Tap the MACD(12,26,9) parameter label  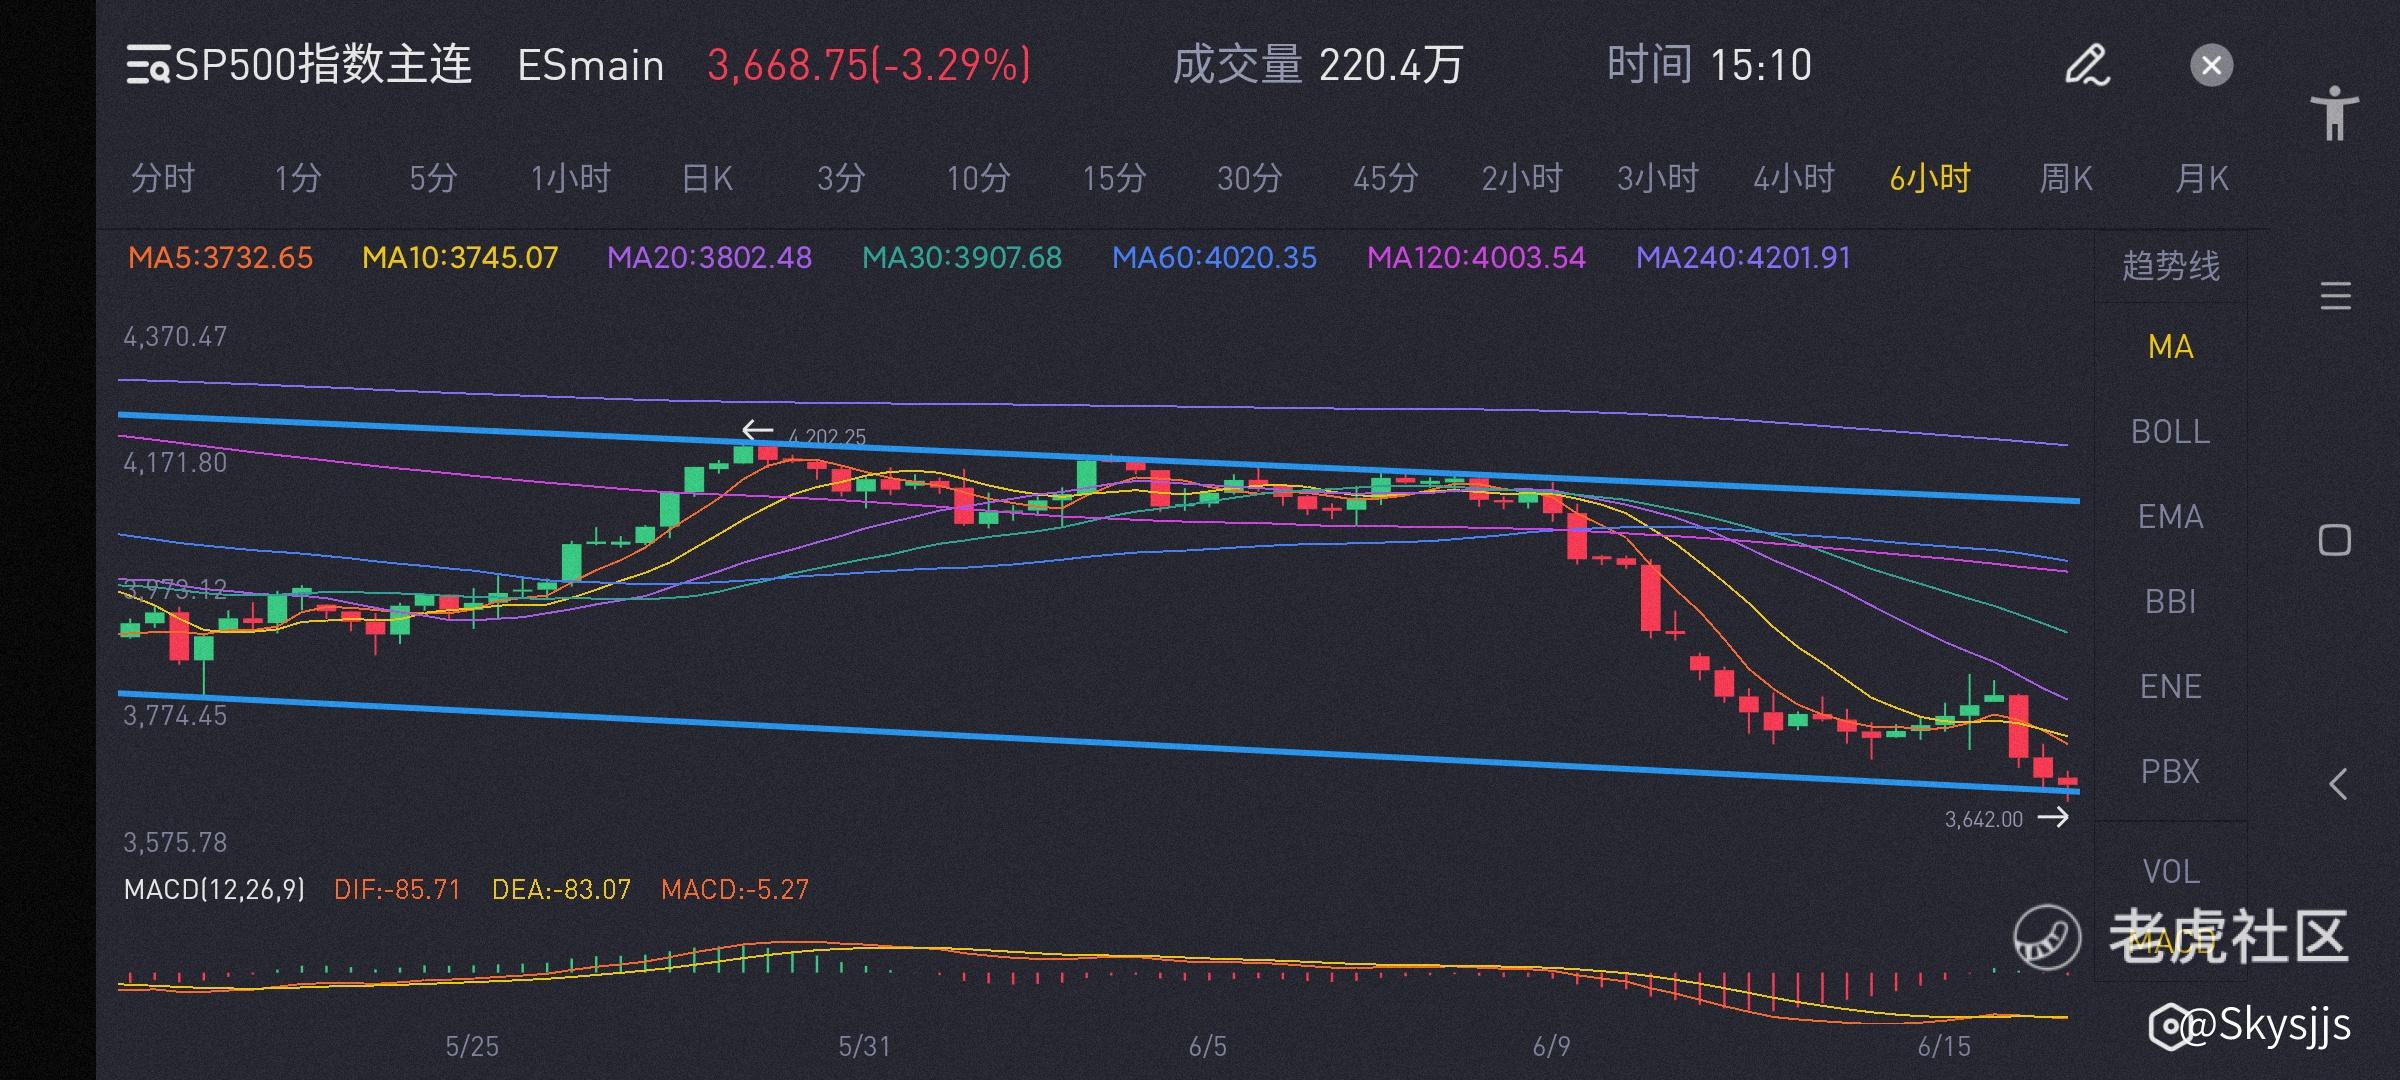coord(214,889)
